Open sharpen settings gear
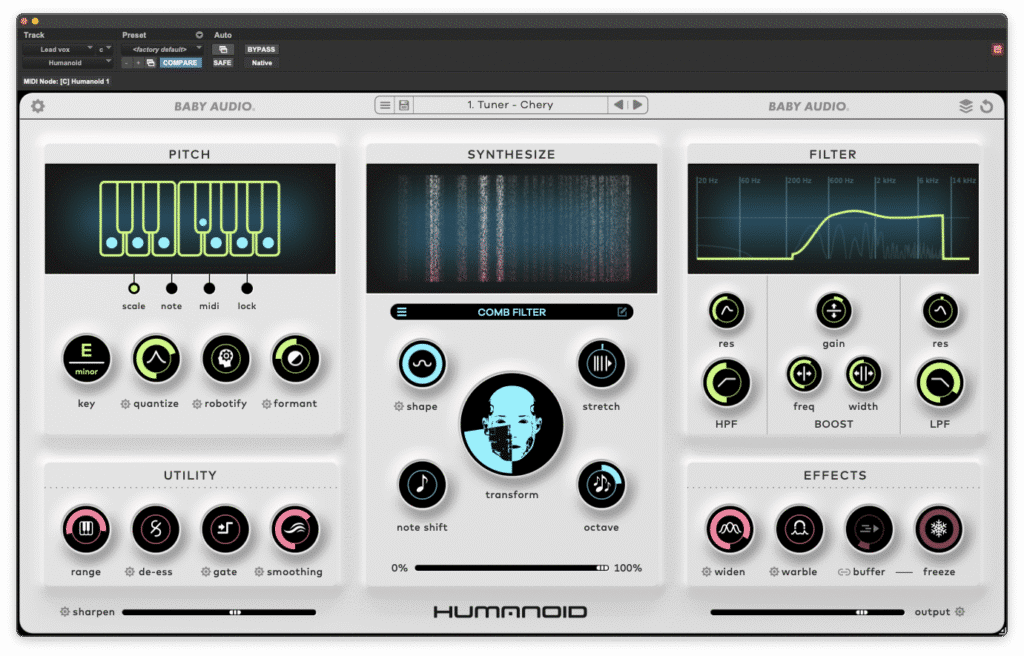 click(x=65, y=612)
